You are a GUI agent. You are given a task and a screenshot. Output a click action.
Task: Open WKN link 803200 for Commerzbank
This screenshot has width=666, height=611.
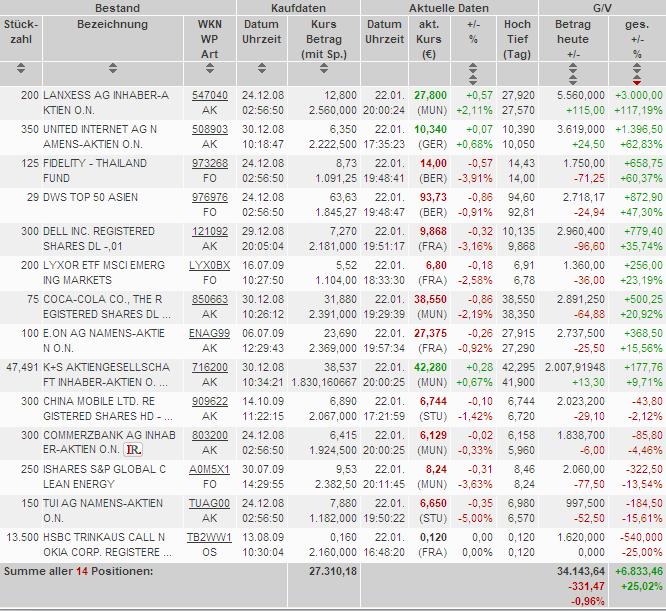point(210,435)
